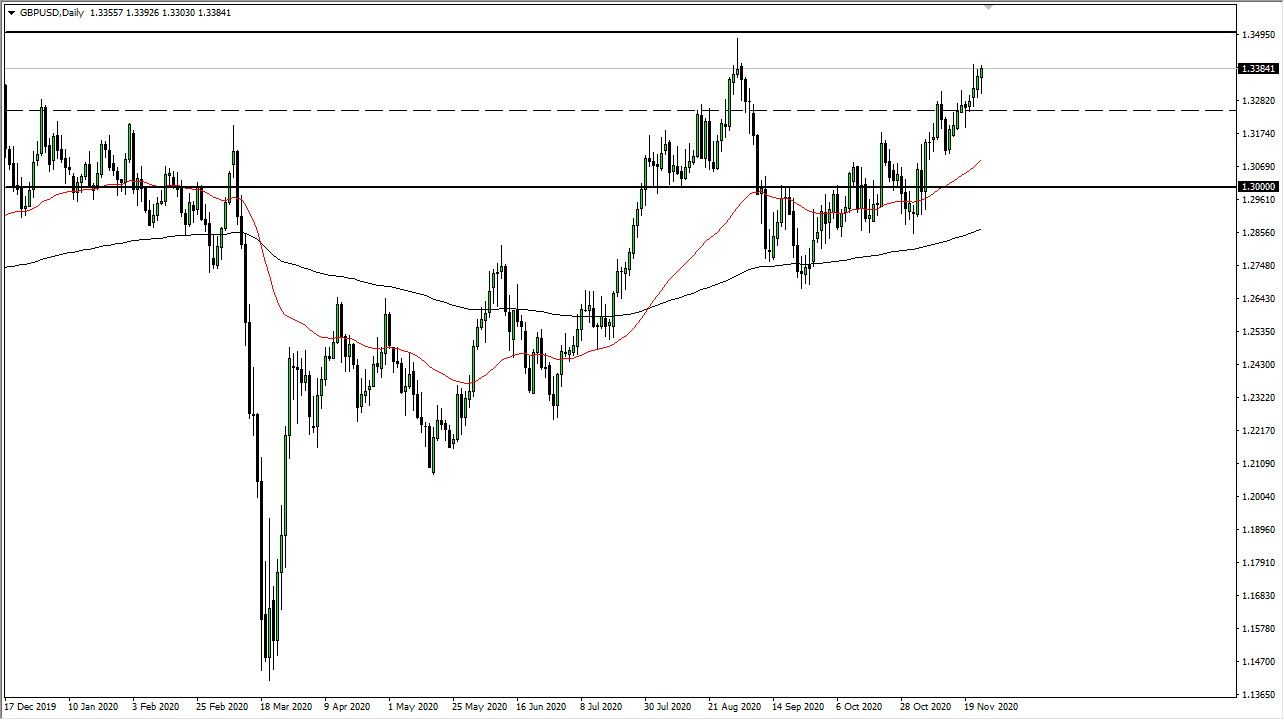1284x720 pixels.
Task: Select the 1.34950 price scale label
Action: click(x=1256, y=33)
